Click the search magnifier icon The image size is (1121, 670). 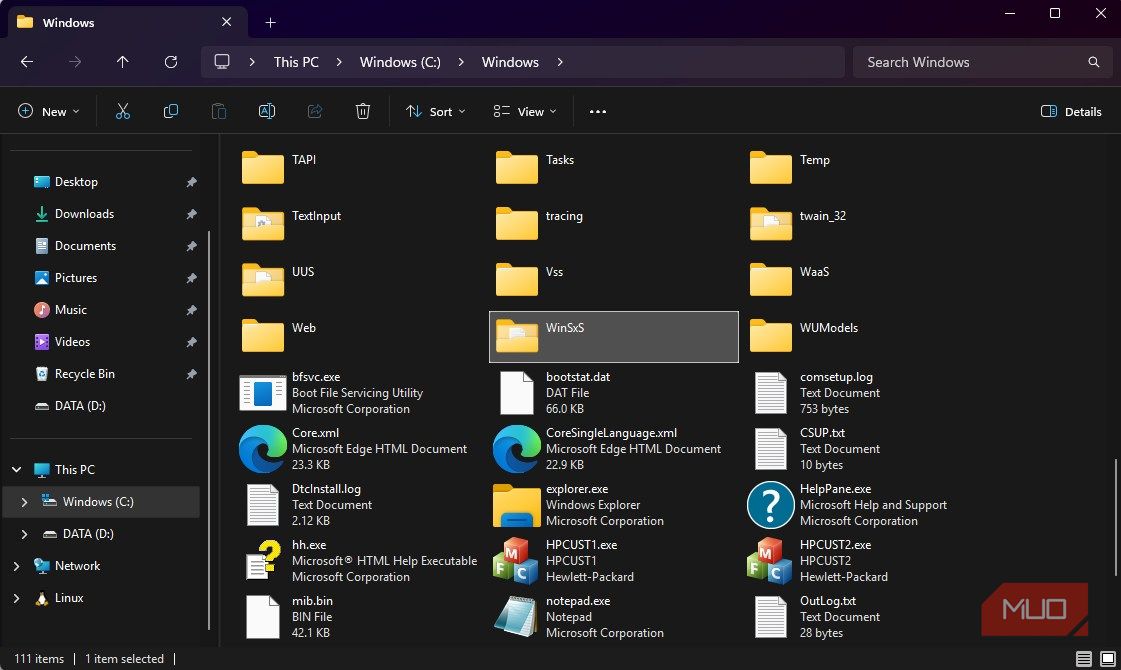1093,62
